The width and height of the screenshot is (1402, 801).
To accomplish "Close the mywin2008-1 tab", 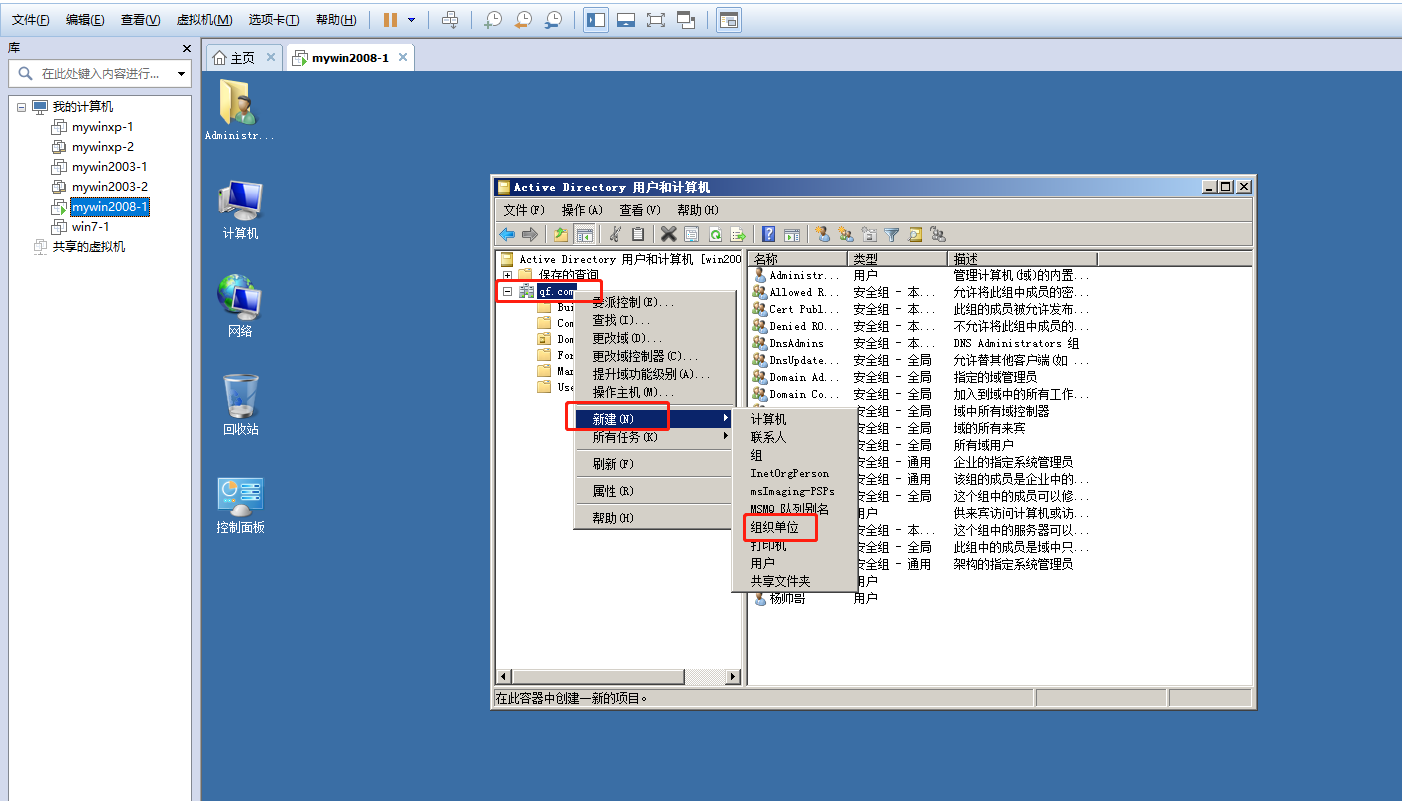I will click(x=403, y=57).
